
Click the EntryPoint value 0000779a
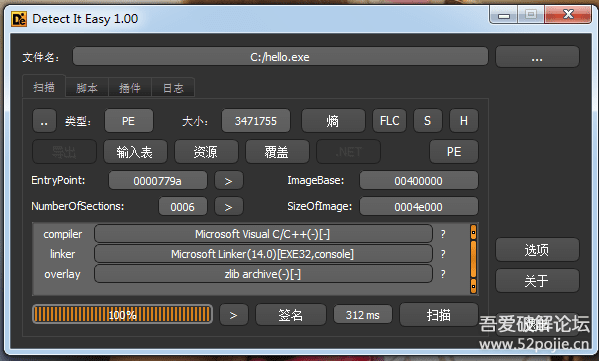click(158, 180)
